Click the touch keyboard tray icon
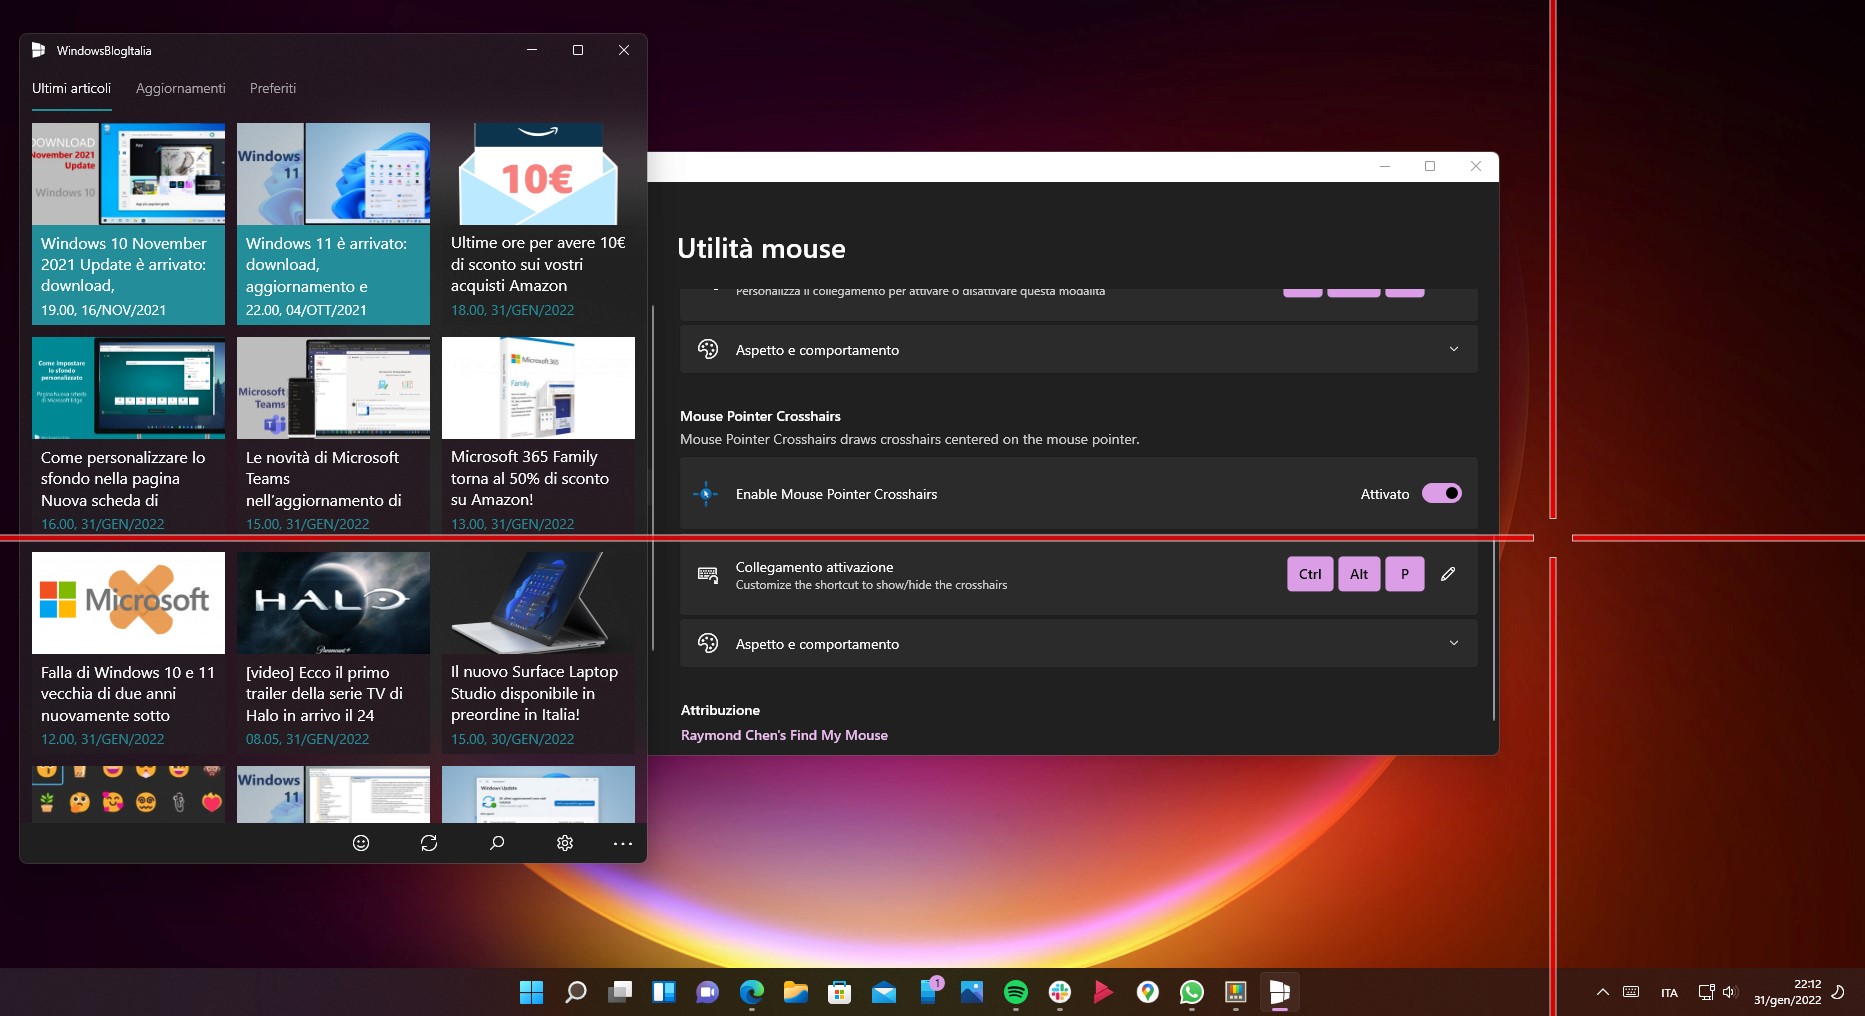1865x1016 pixels. click(1631, 992)
